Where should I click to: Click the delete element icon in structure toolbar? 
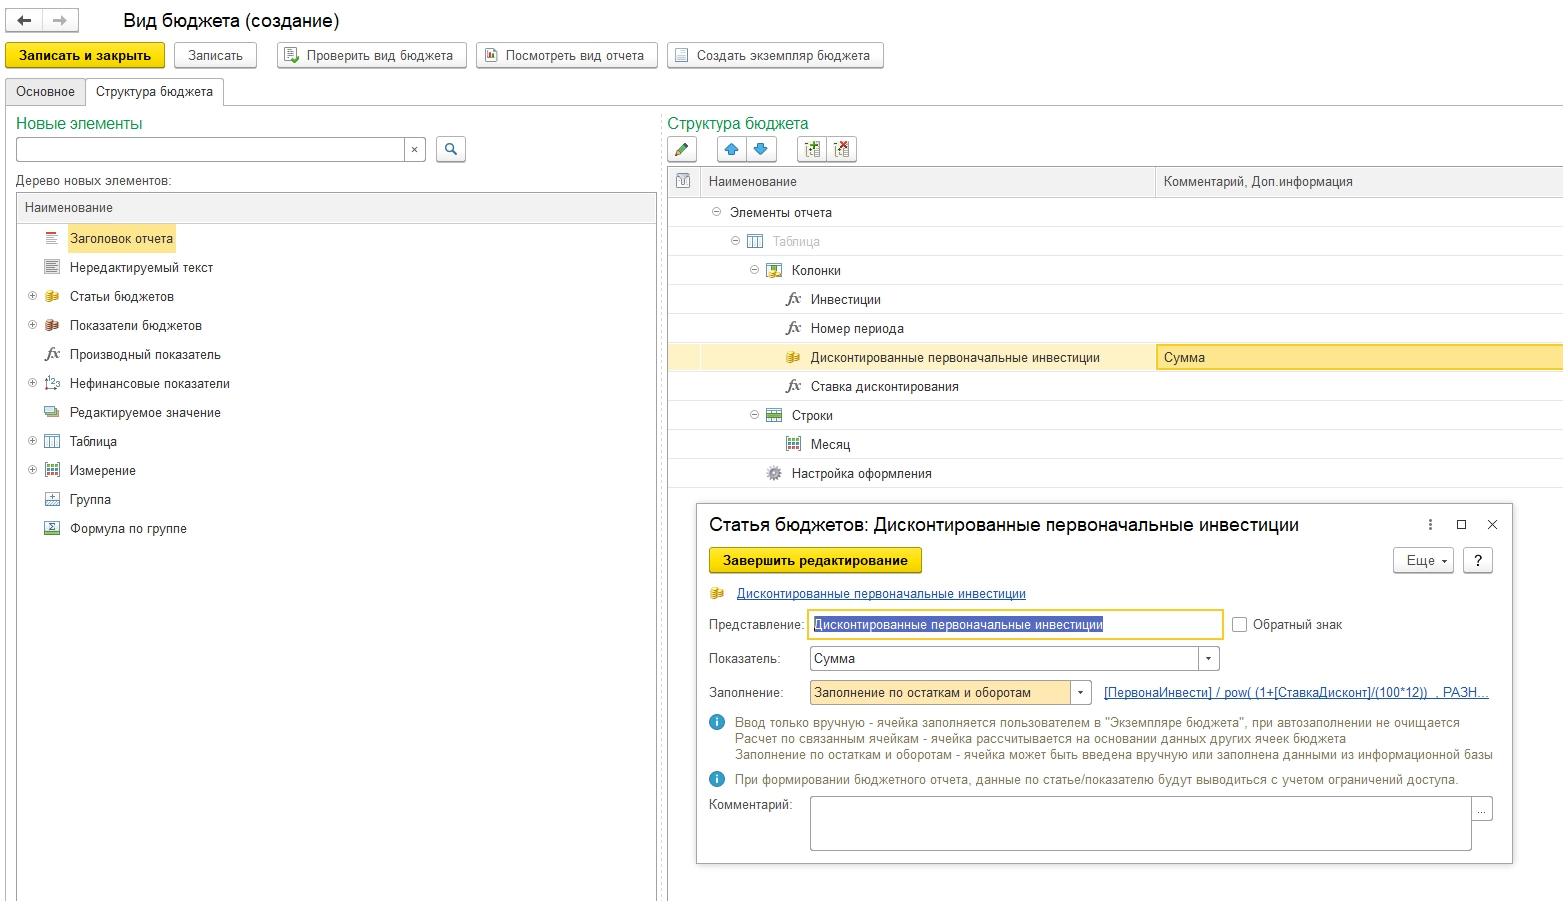pos(841,149)
